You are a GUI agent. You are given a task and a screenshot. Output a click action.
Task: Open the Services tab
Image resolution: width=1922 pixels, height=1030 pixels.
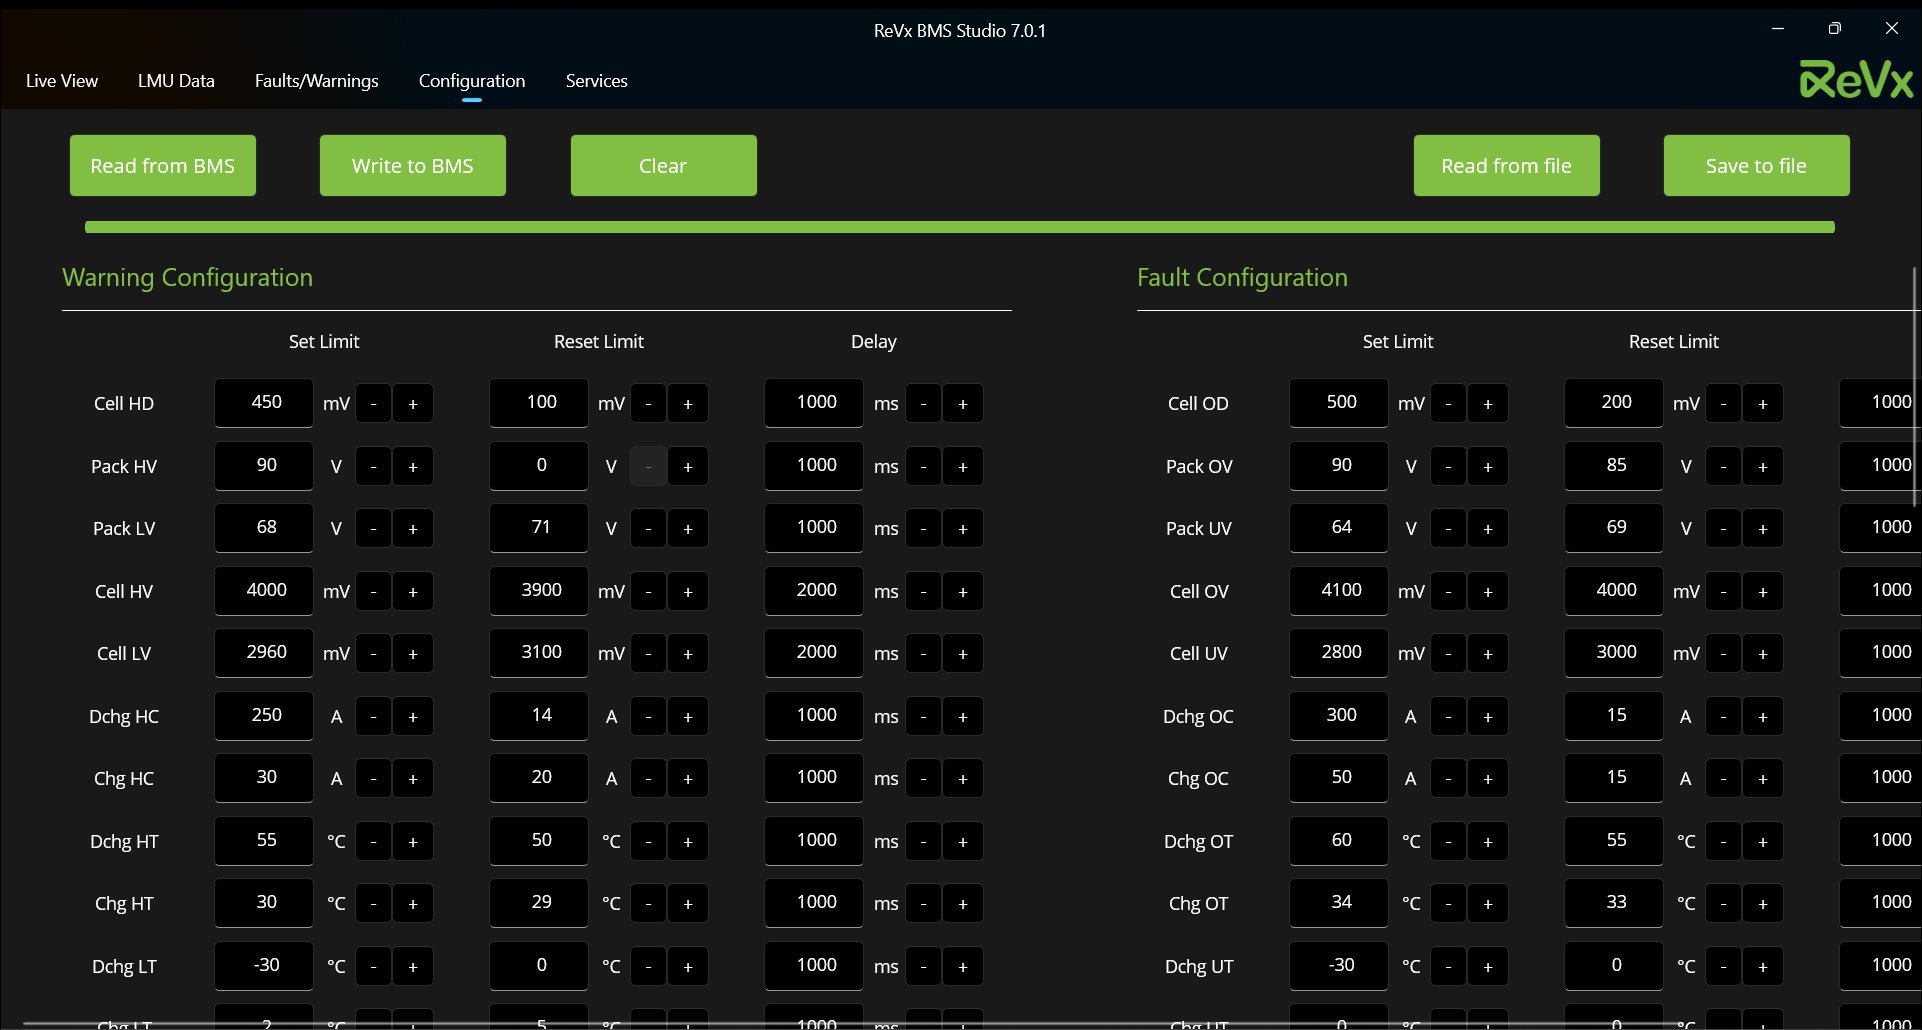click(x=596, y=81)
